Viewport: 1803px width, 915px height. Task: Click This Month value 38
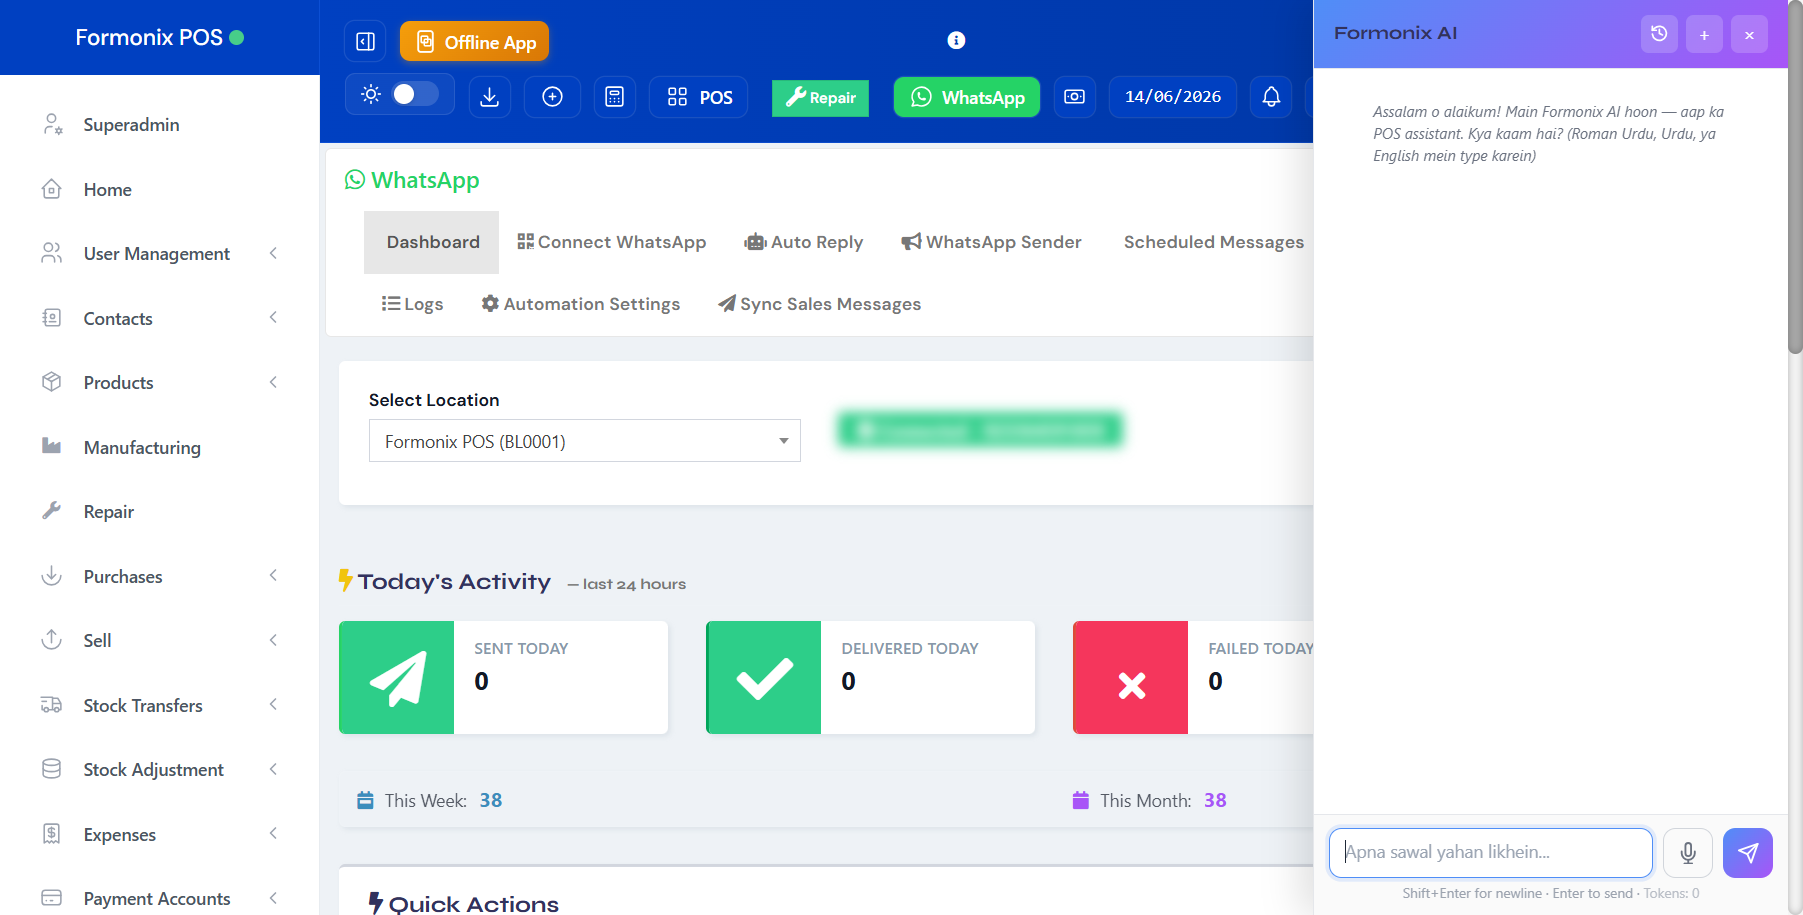[x=1215, y=800]
